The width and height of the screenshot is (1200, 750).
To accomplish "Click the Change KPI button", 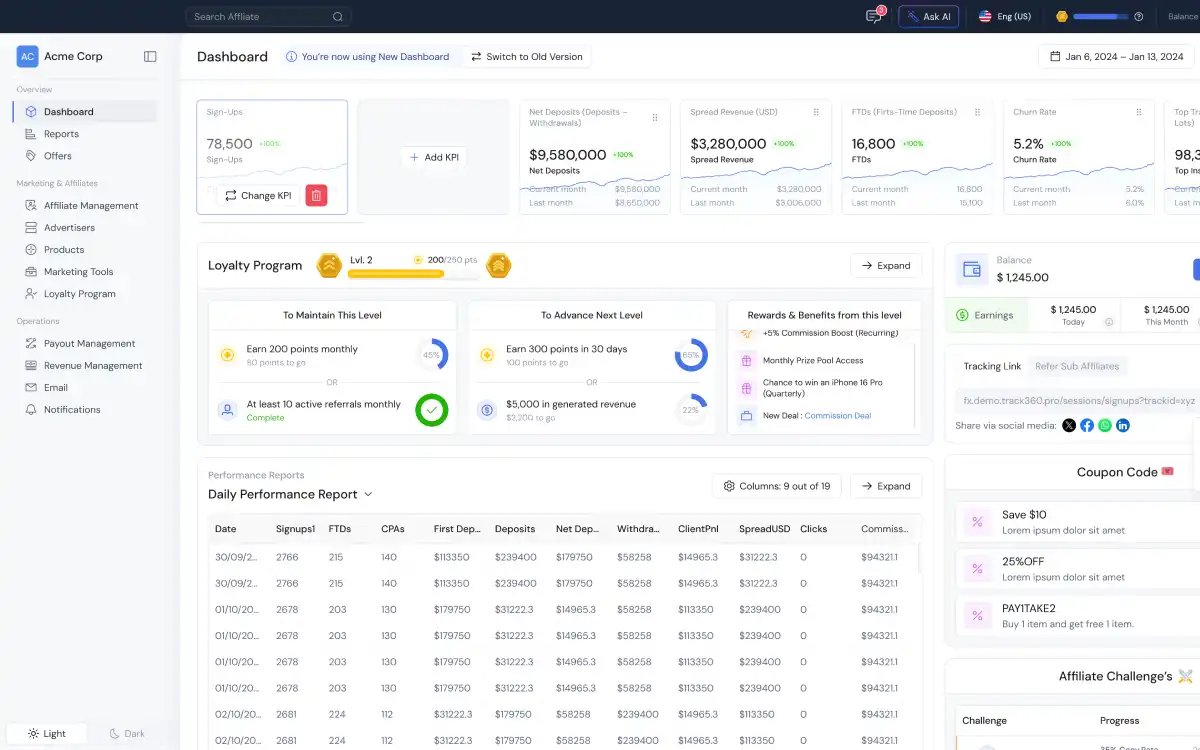I will (x=258, y=196).
